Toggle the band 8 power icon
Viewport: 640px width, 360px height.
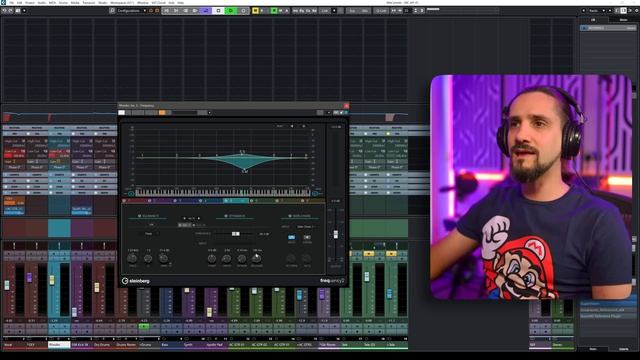[302, 201]
